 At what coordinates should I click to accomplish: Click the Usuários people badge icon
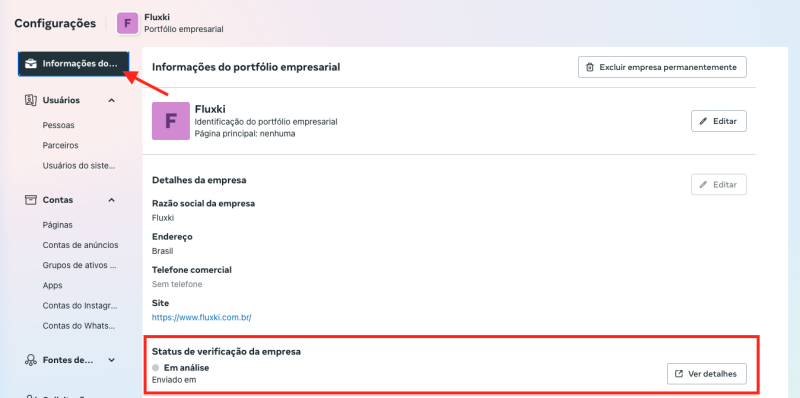pos(31,100)
